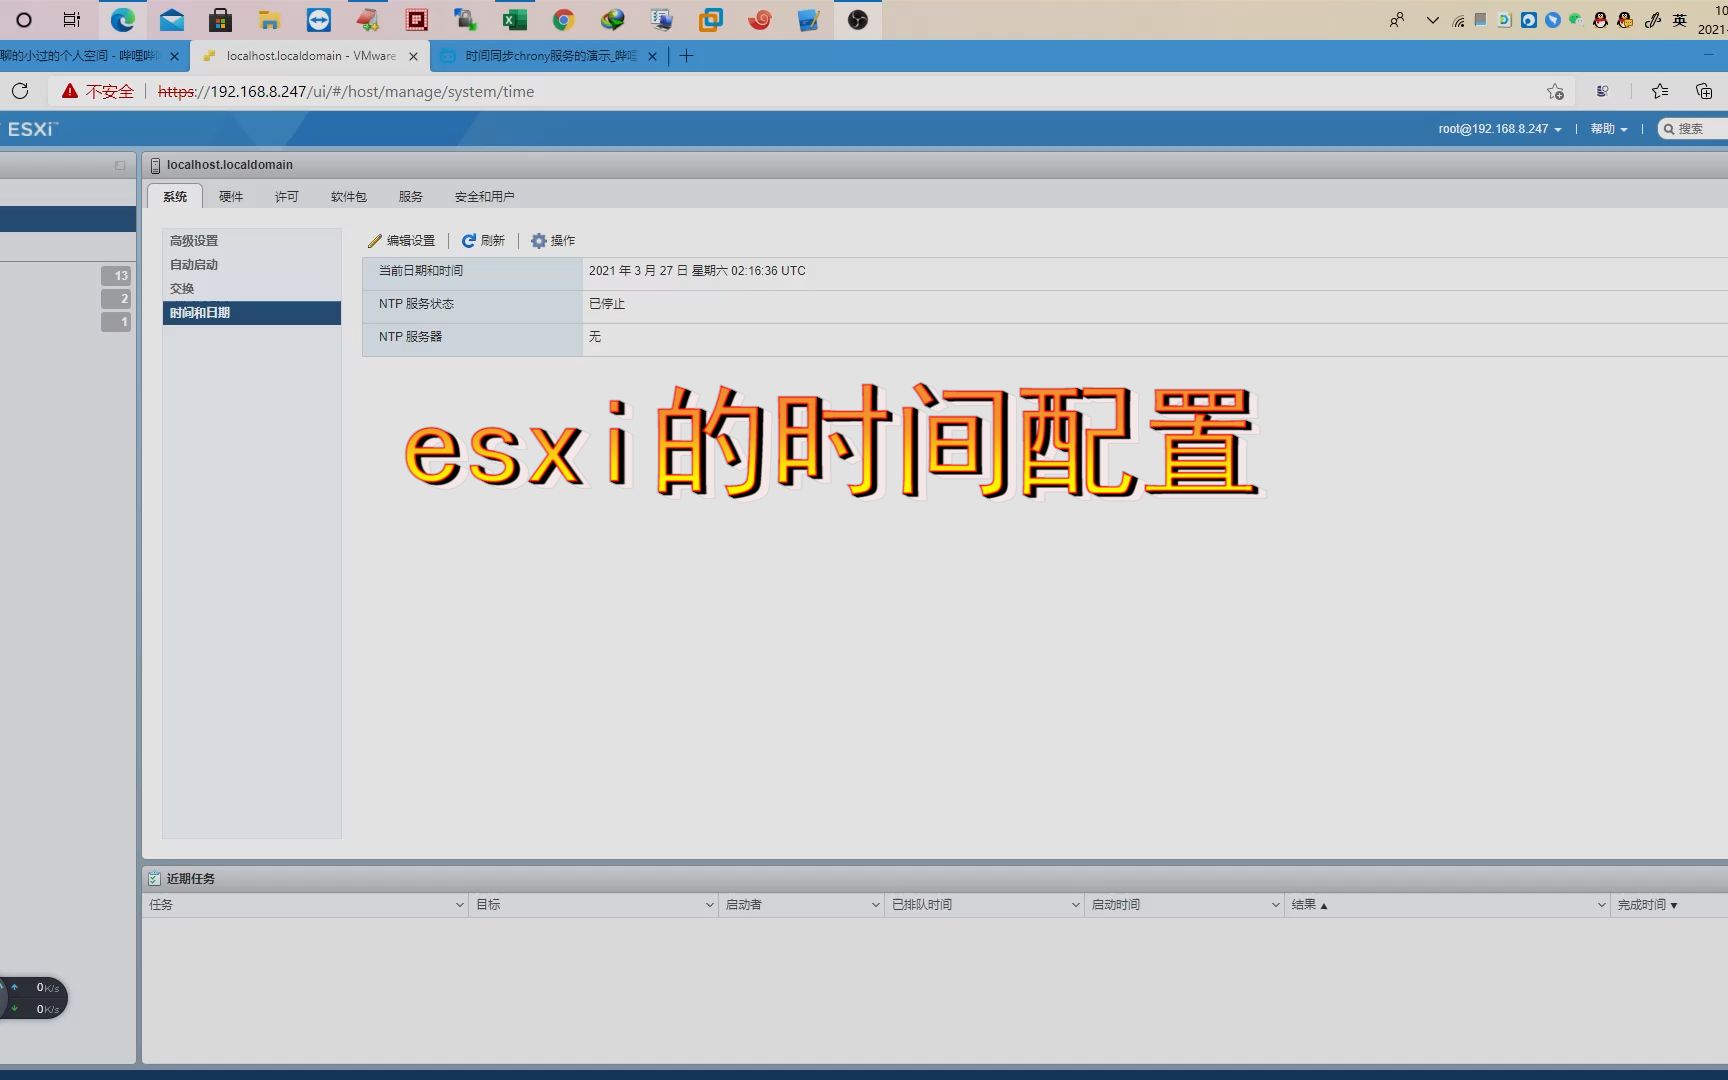Screen dimensions: 1728x1080
Task: Click the Wi-Fi network tray icon
Action: point(1458,20)
